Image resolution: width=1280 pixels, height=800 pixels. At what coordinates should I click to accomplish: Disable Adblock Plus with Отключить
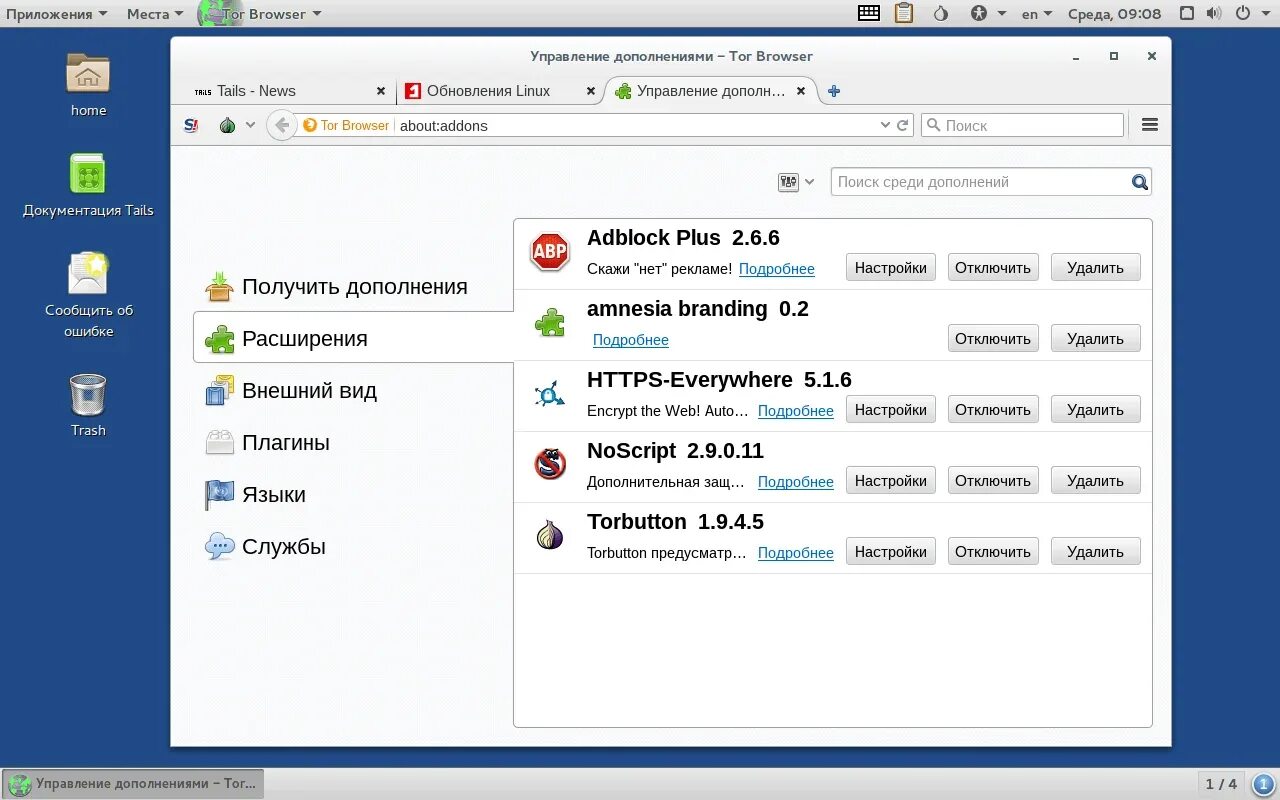pyautogui.click(x=993, y=267)
